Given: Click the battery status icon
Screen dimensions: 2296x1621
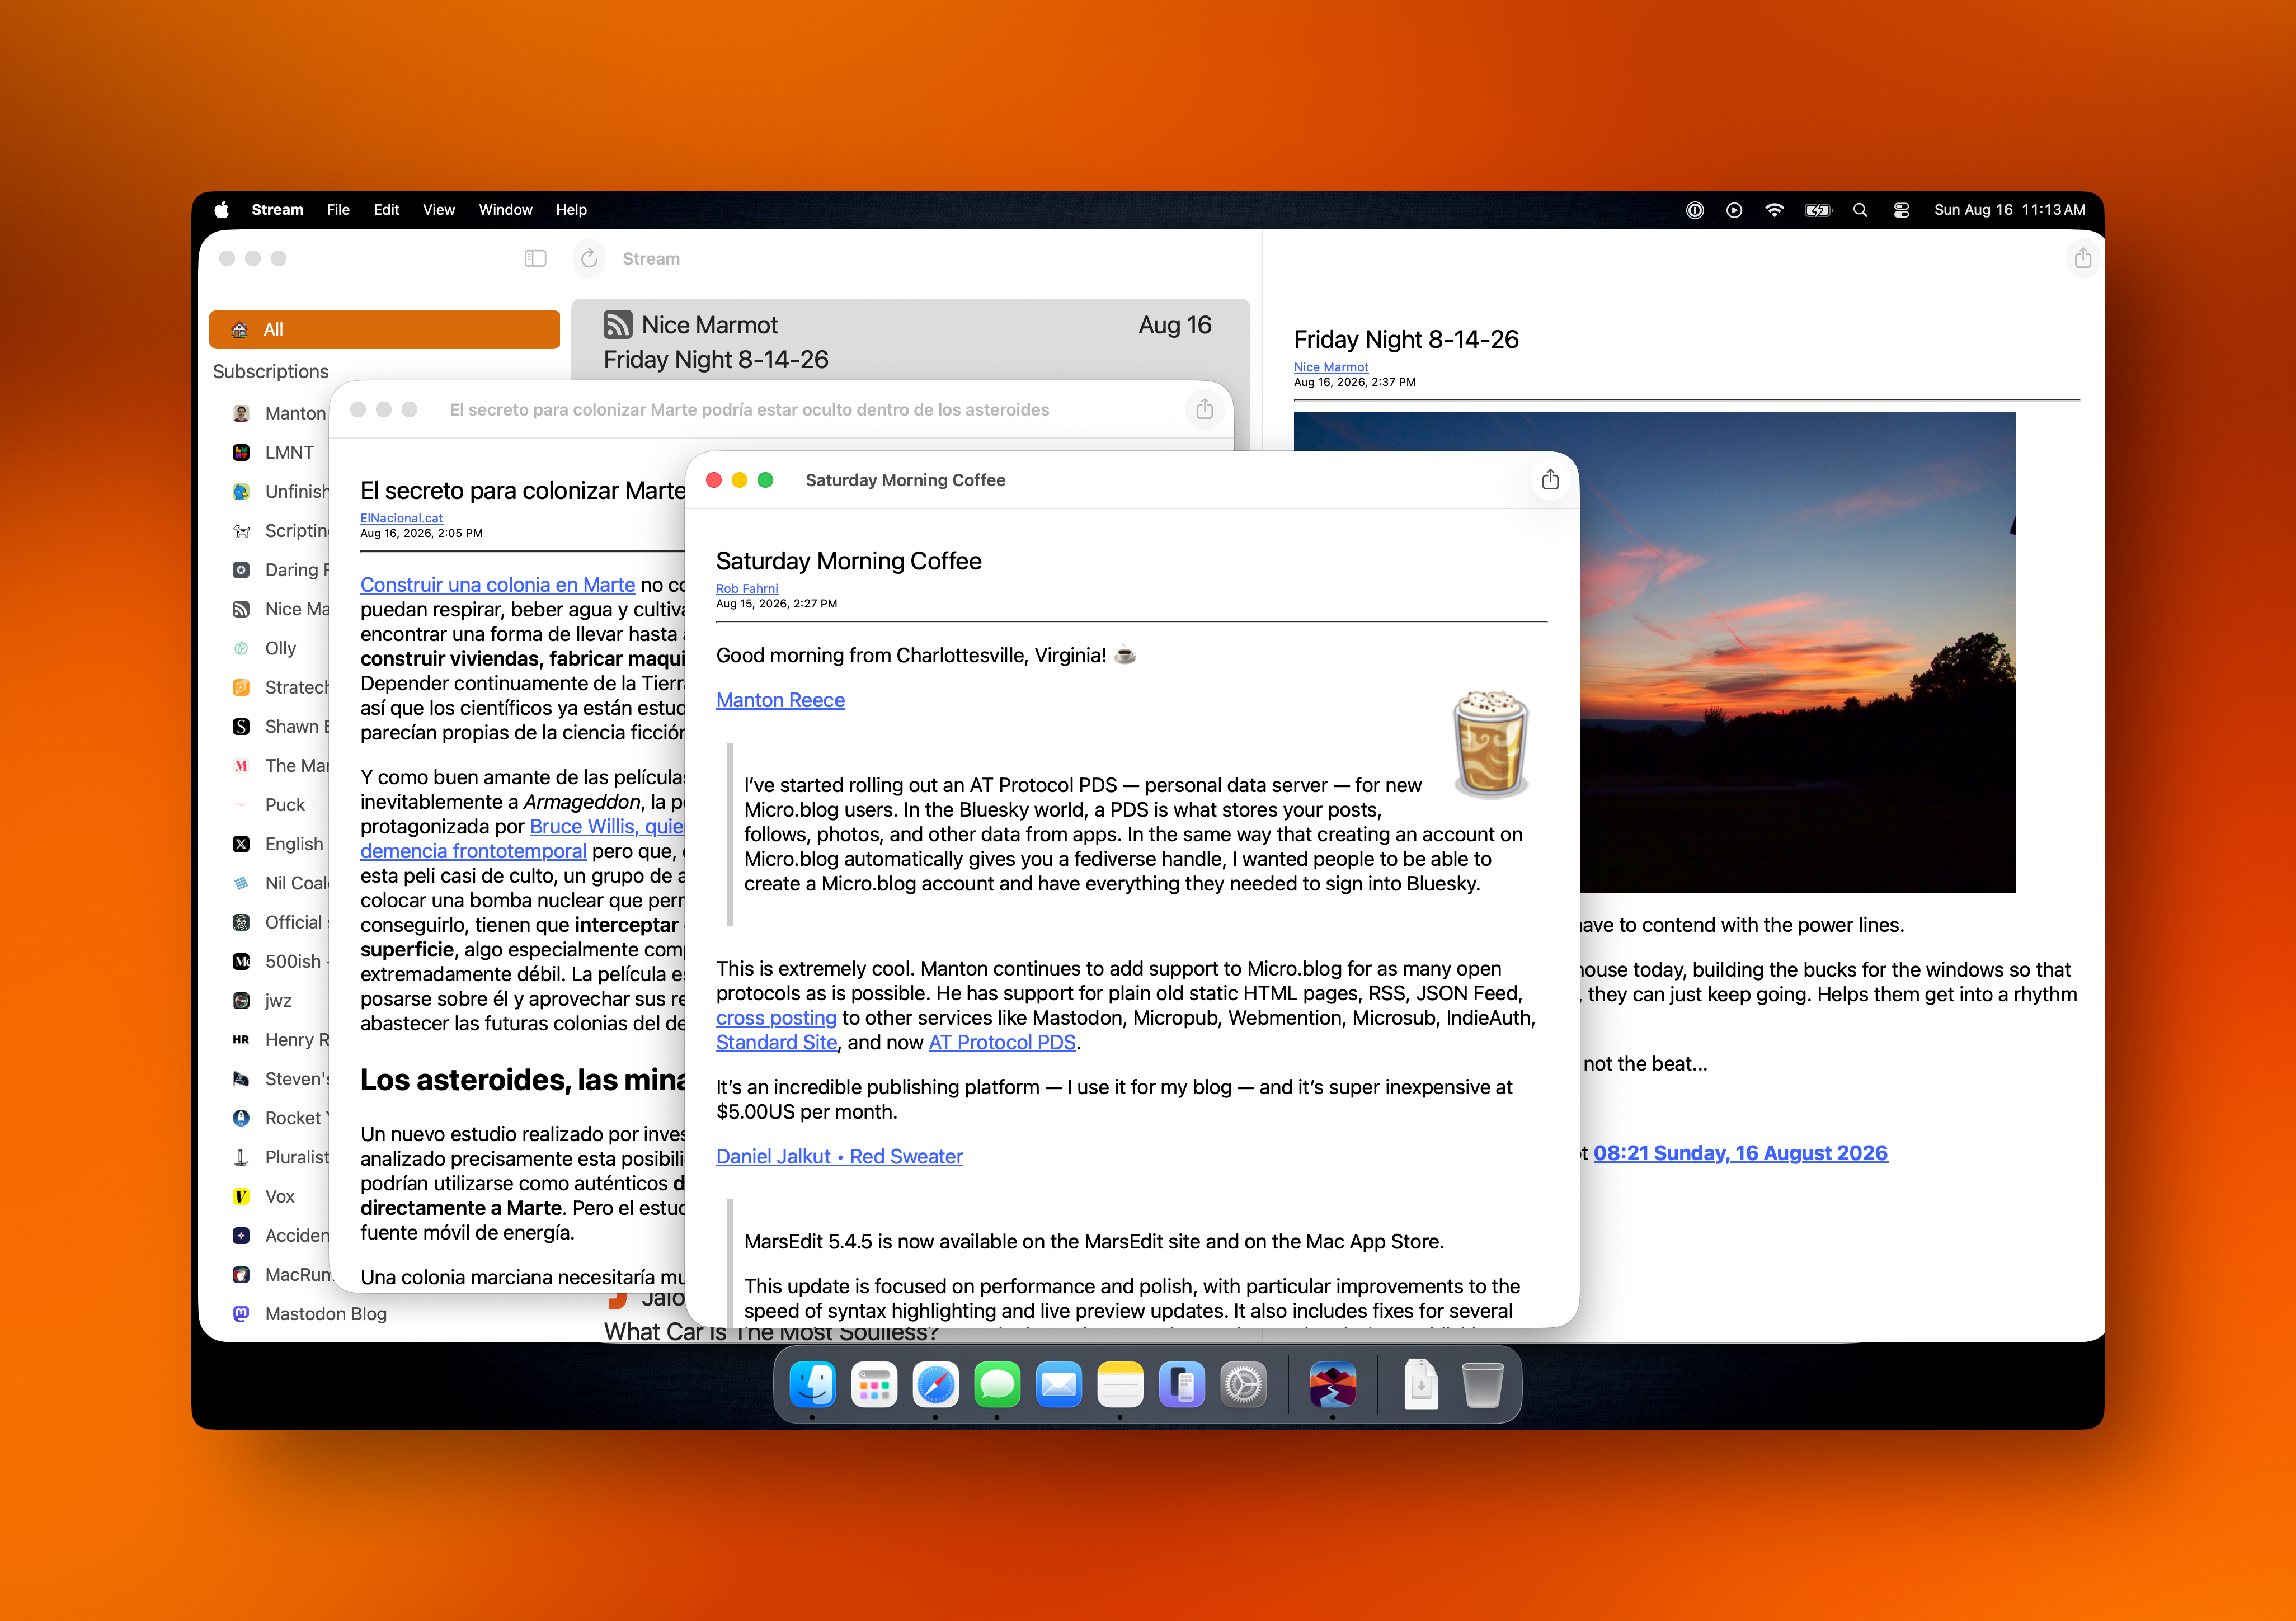Looking at the screenshot, I should click(x=1817, y=210).
